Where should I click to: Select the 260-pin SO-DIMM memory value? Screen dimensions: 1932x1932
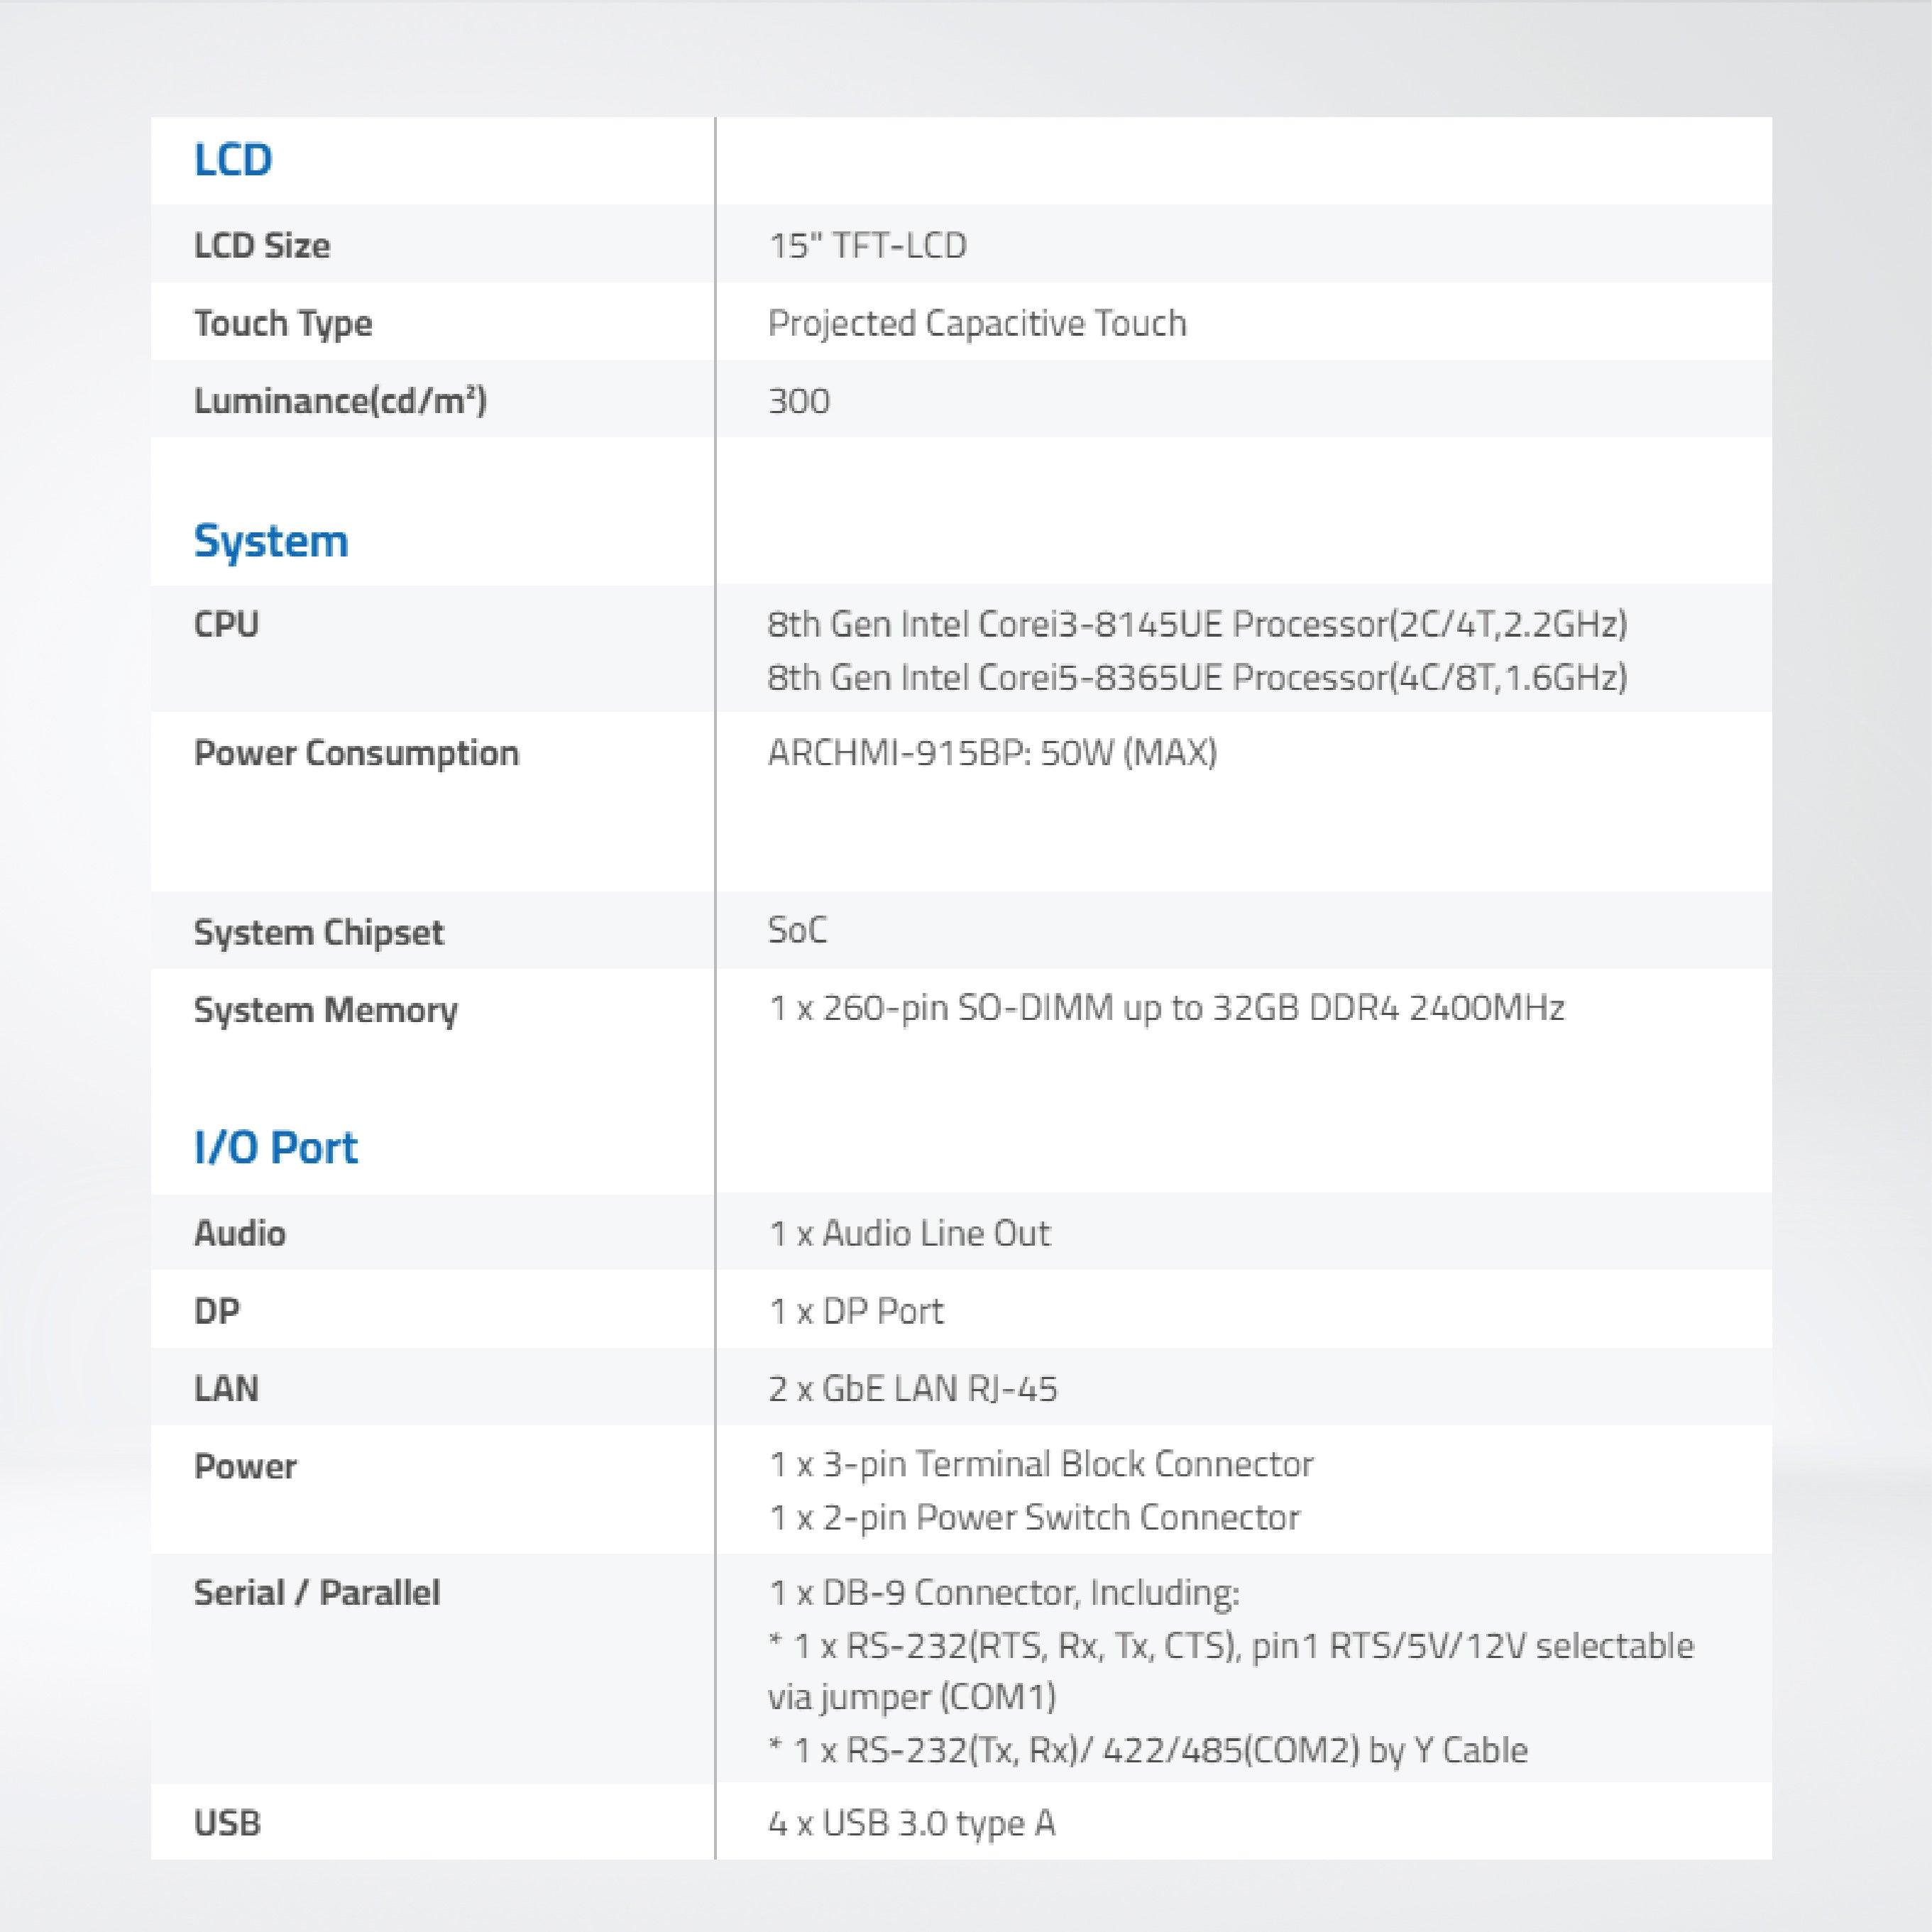(1166, 1008)
